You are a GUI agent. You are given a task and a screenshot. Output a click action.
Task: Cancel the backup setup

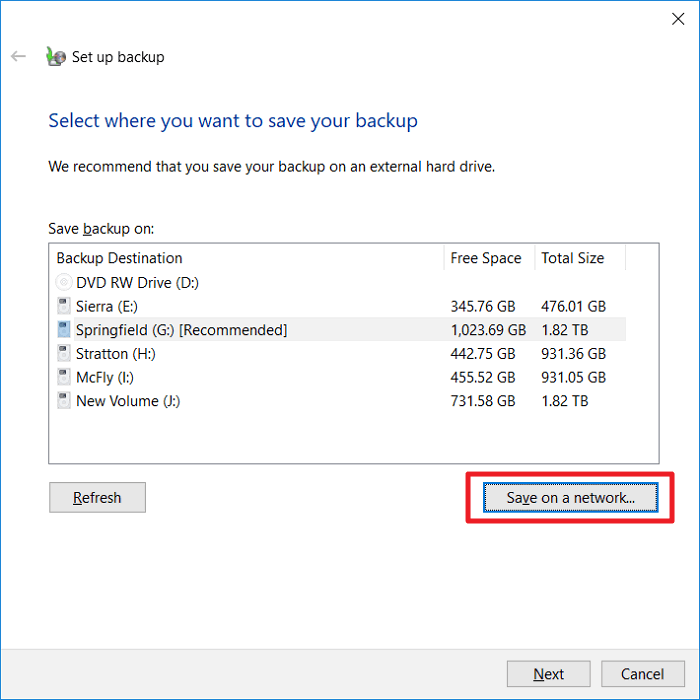(642, 674)
